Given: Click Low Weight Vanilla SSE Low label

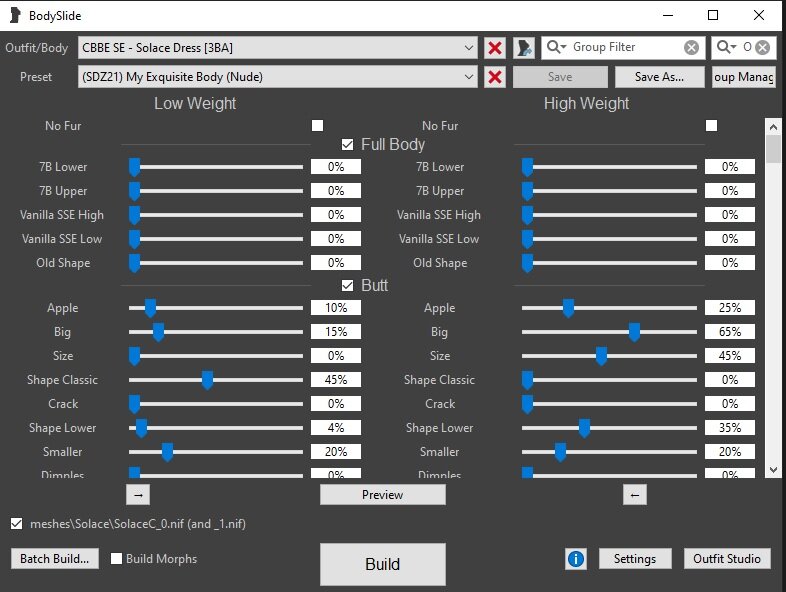Looking at the screenshot, I should pos(62,239).
